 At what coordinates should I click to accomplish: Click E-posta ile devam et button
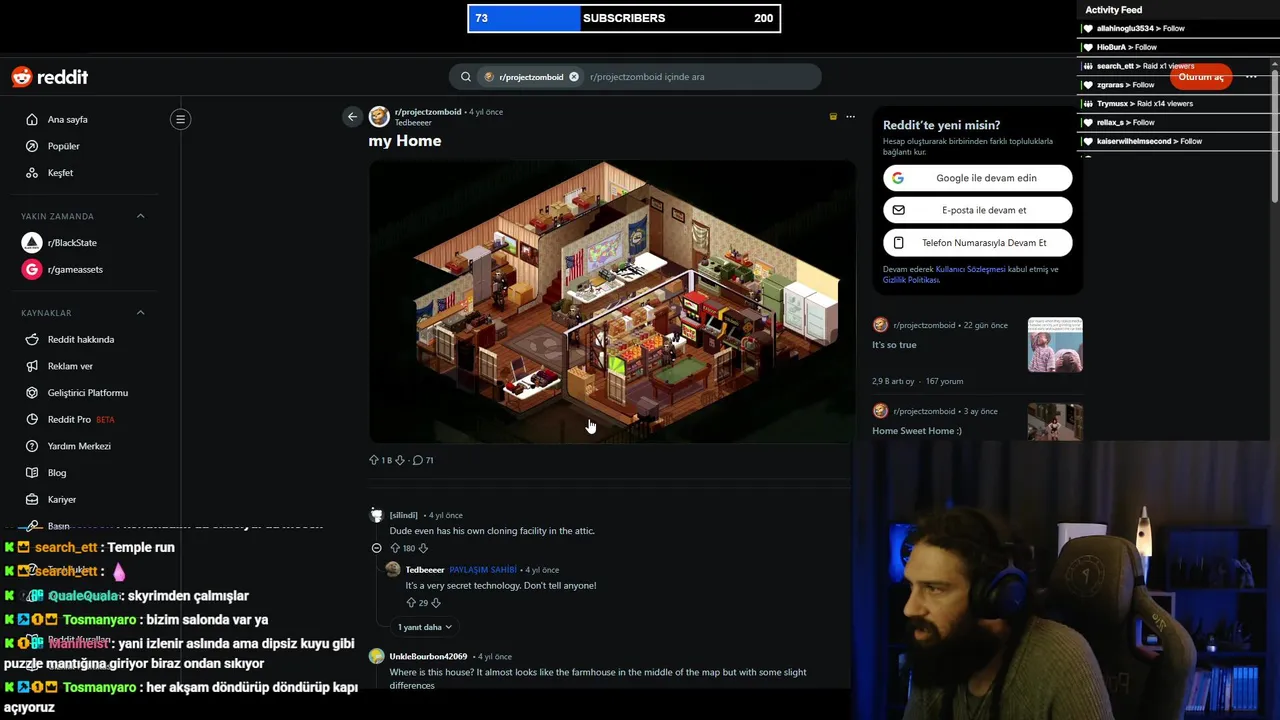point(978,210)
